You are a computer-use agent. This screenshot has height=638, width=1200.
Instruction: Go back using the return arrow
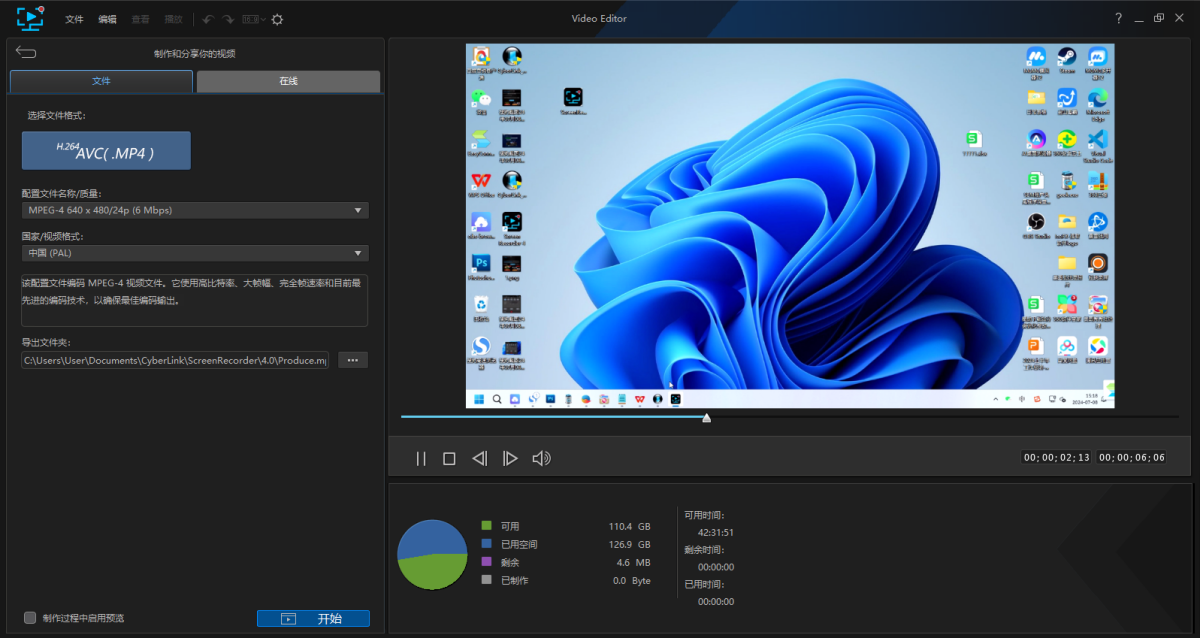[x=26, y=53]
